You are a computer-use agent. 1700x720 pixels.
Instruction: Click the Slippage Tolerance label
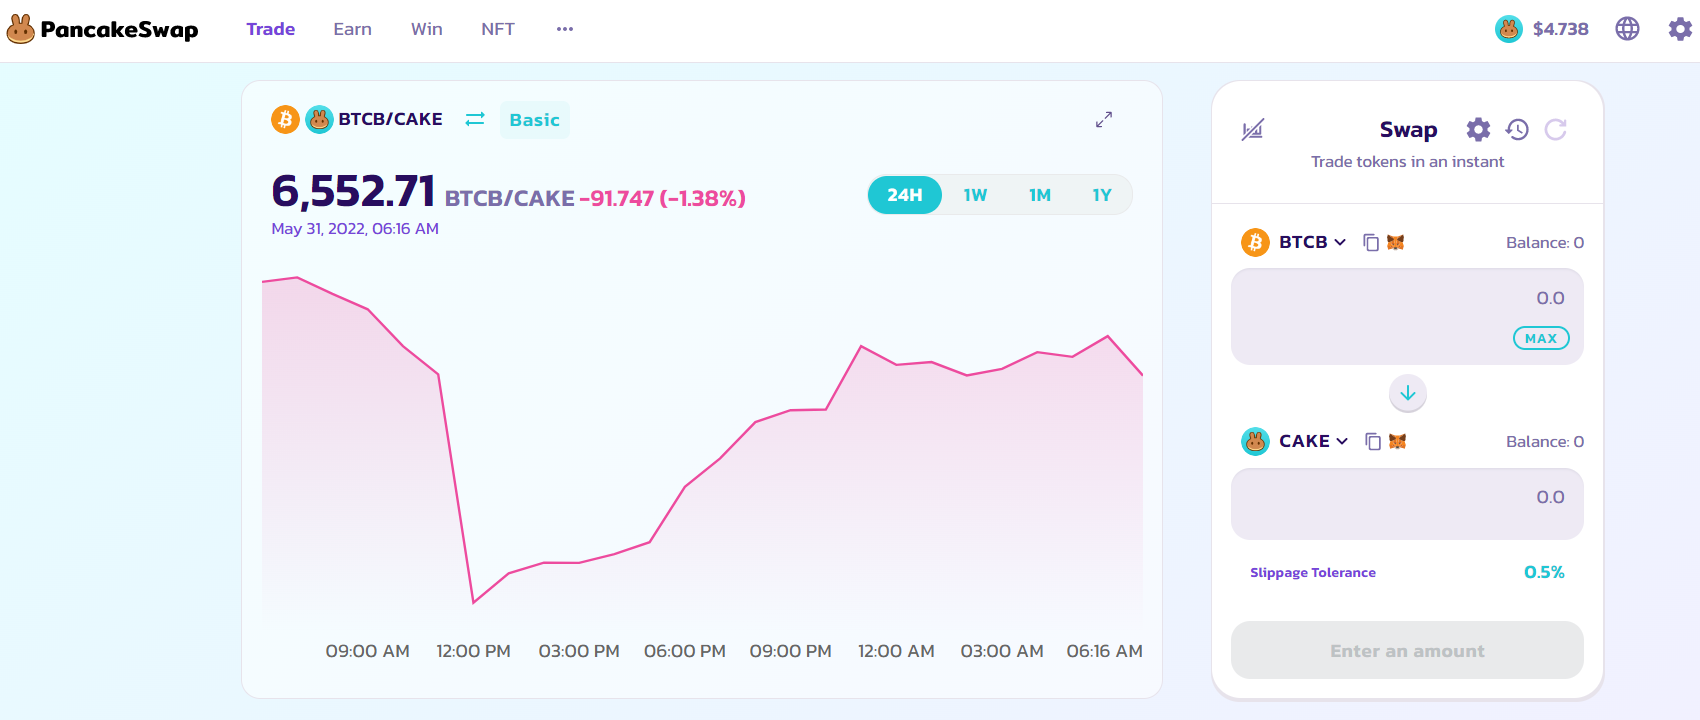1313,572
